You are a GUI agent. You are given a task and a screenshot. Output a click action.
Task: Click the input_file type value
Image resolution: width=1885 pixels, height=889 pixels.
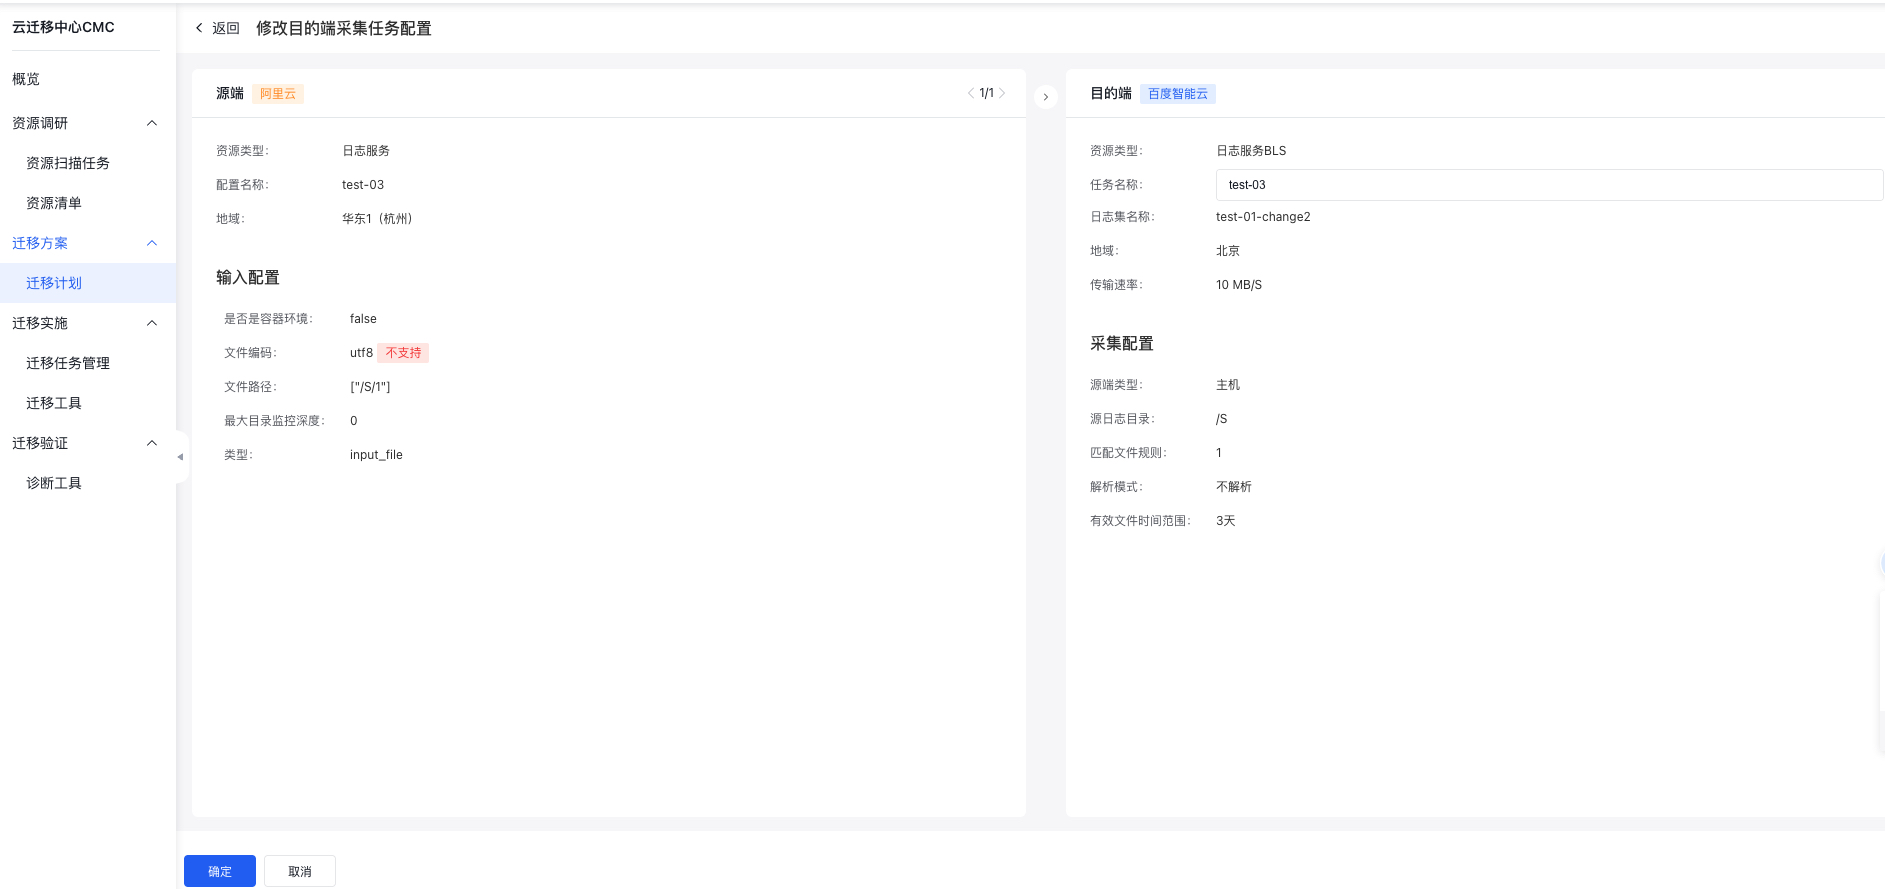point(376,455)
